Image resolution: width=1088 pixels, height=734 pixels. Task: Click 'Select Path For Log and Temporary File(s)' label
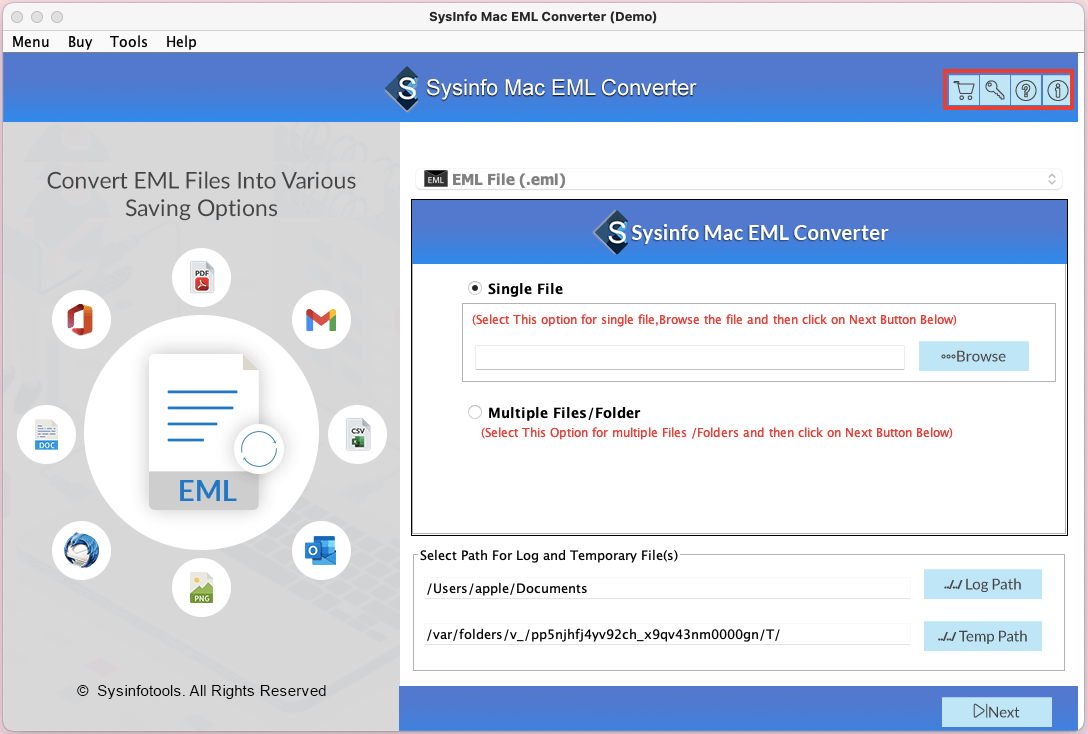(549, 556)
